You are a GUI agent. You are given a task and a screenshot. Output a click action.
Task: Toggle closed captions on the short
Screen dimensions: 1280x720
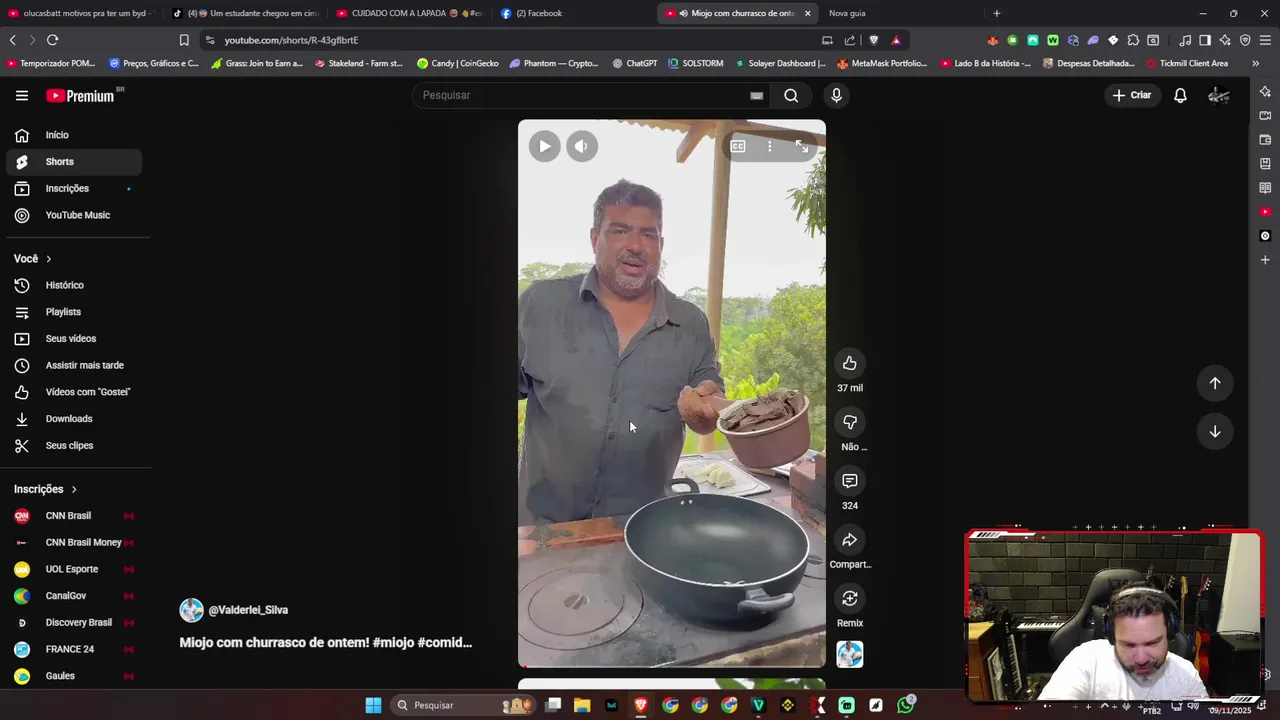tap(738, 146)
